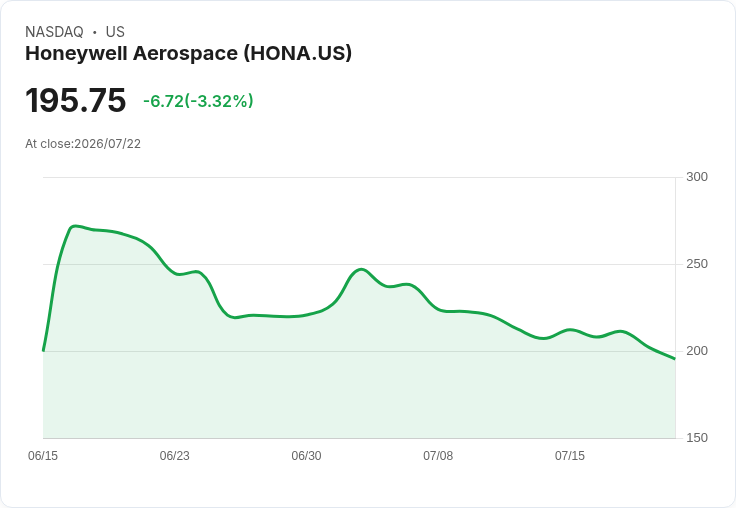The image size is (736, 508).
Task: Click the 06/30 date axis label
Action: 307,455
